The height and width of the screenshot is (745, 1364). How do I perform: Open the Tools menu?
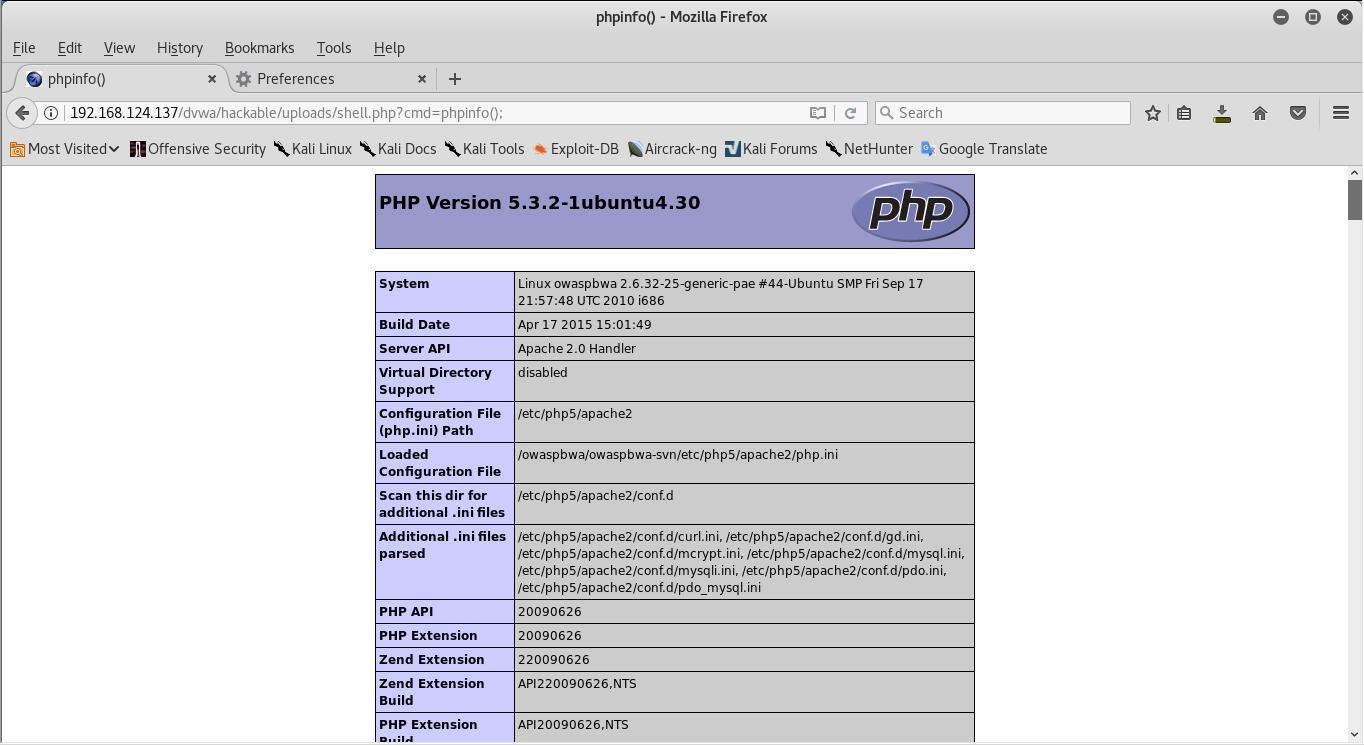pos(334,48)
